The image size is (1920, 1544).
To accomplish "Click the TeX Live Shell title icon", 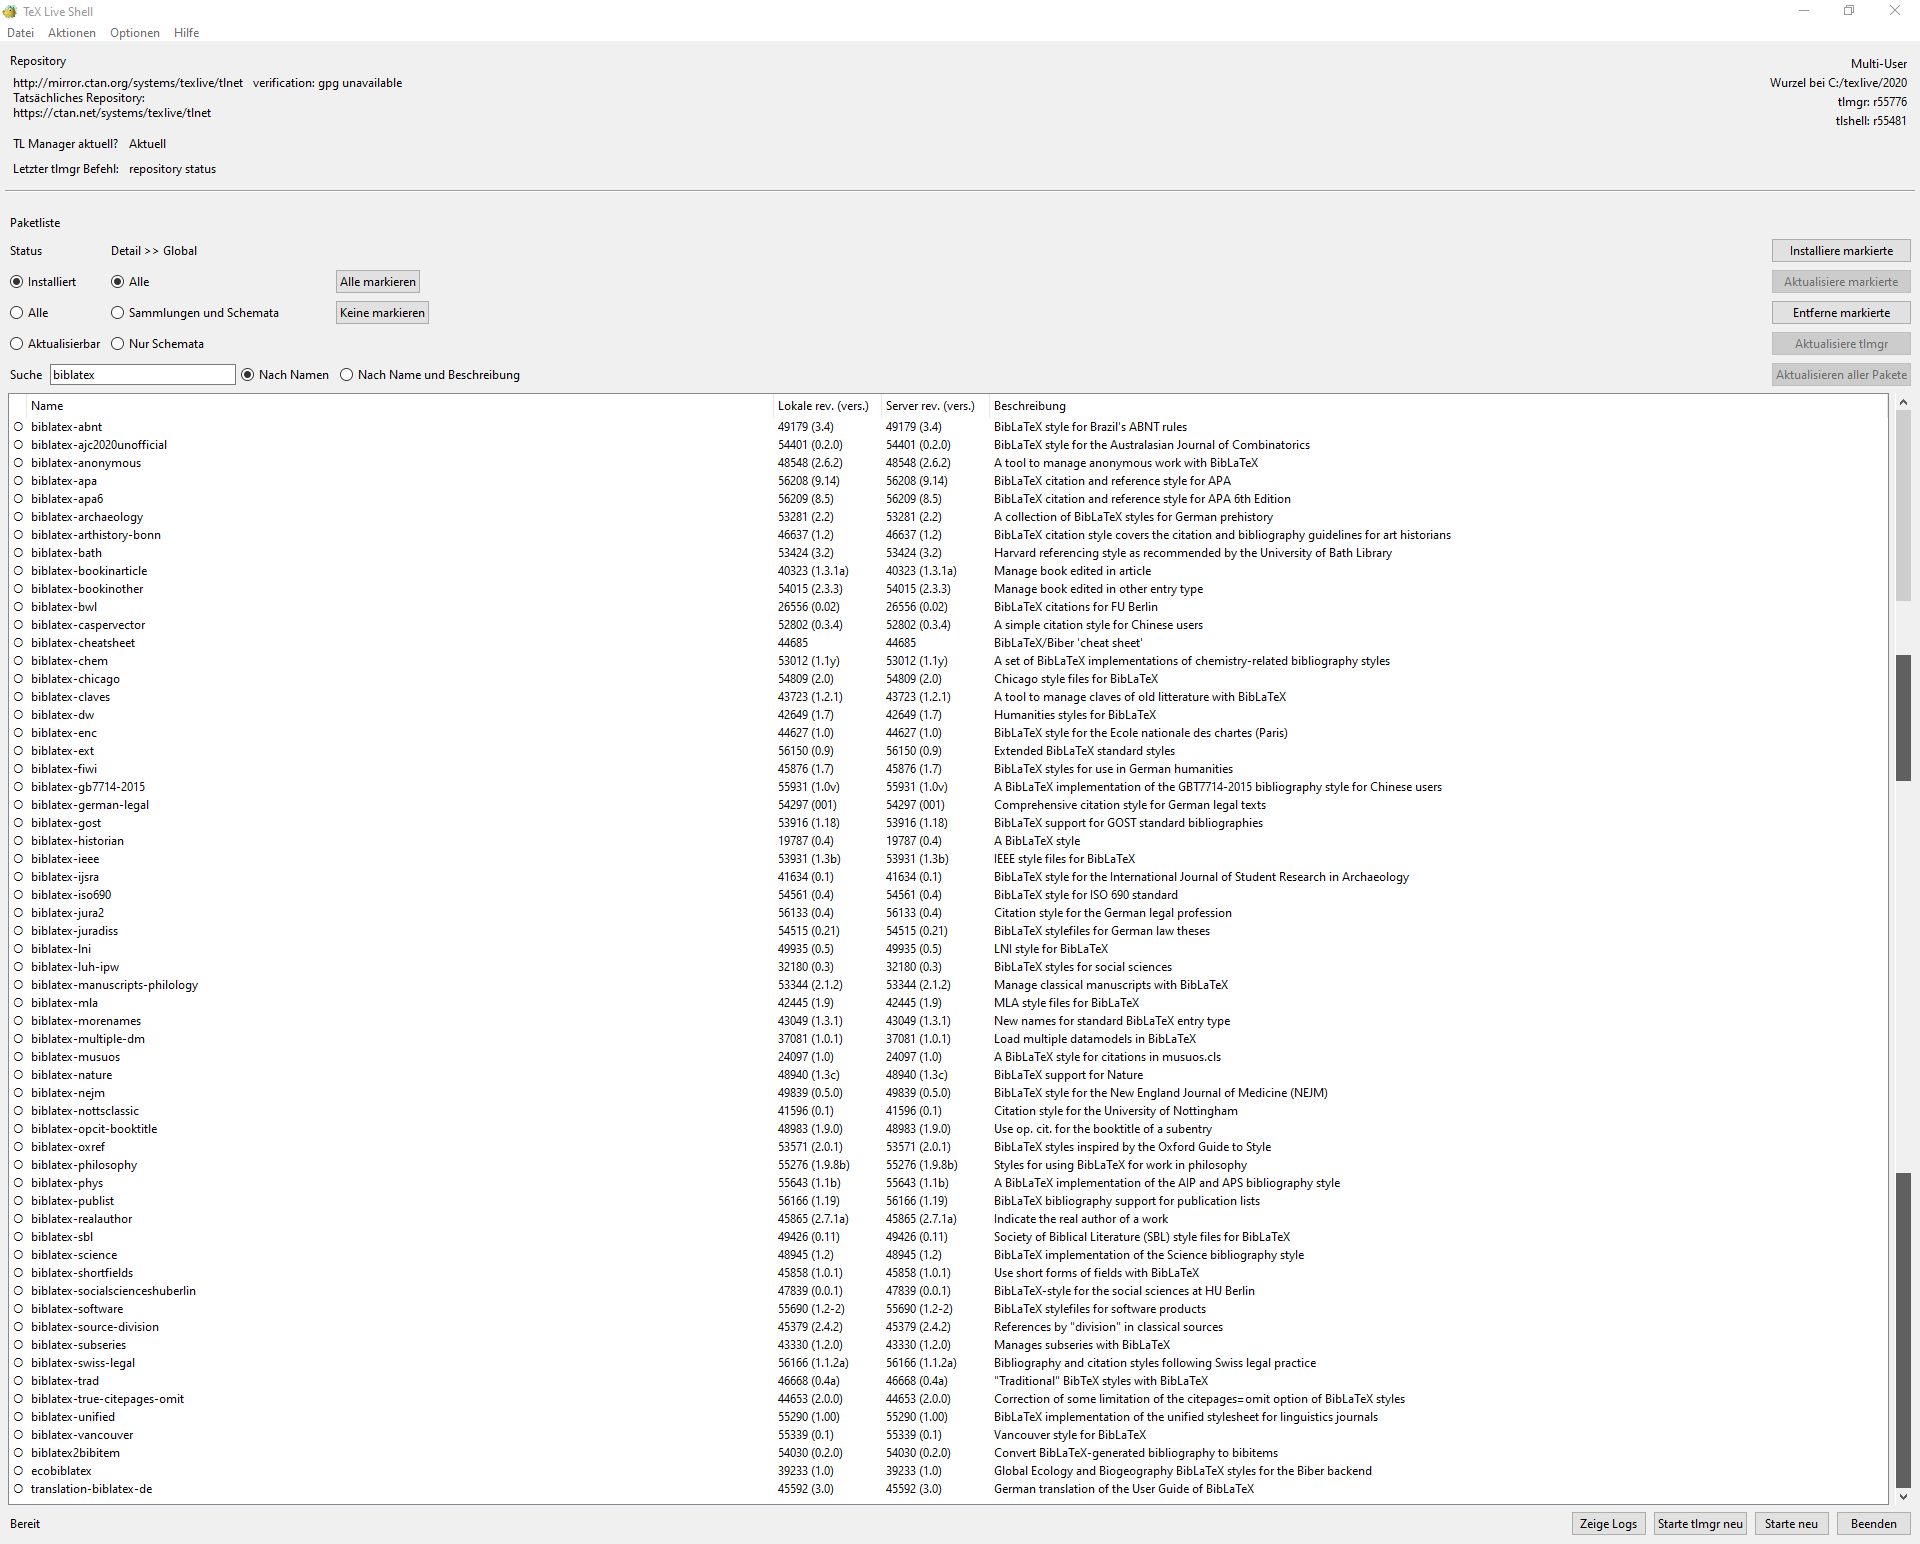I will tap(10, 11).
